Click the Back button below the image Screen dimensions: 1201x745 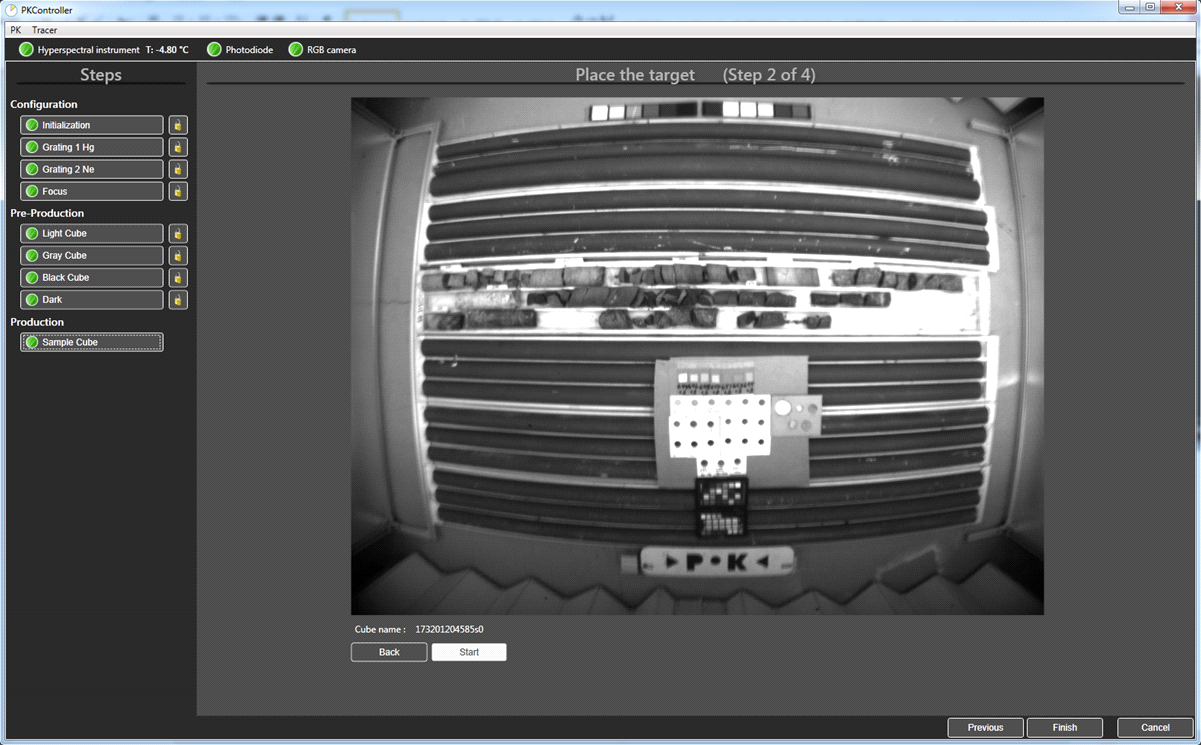[x=388, y=651]
